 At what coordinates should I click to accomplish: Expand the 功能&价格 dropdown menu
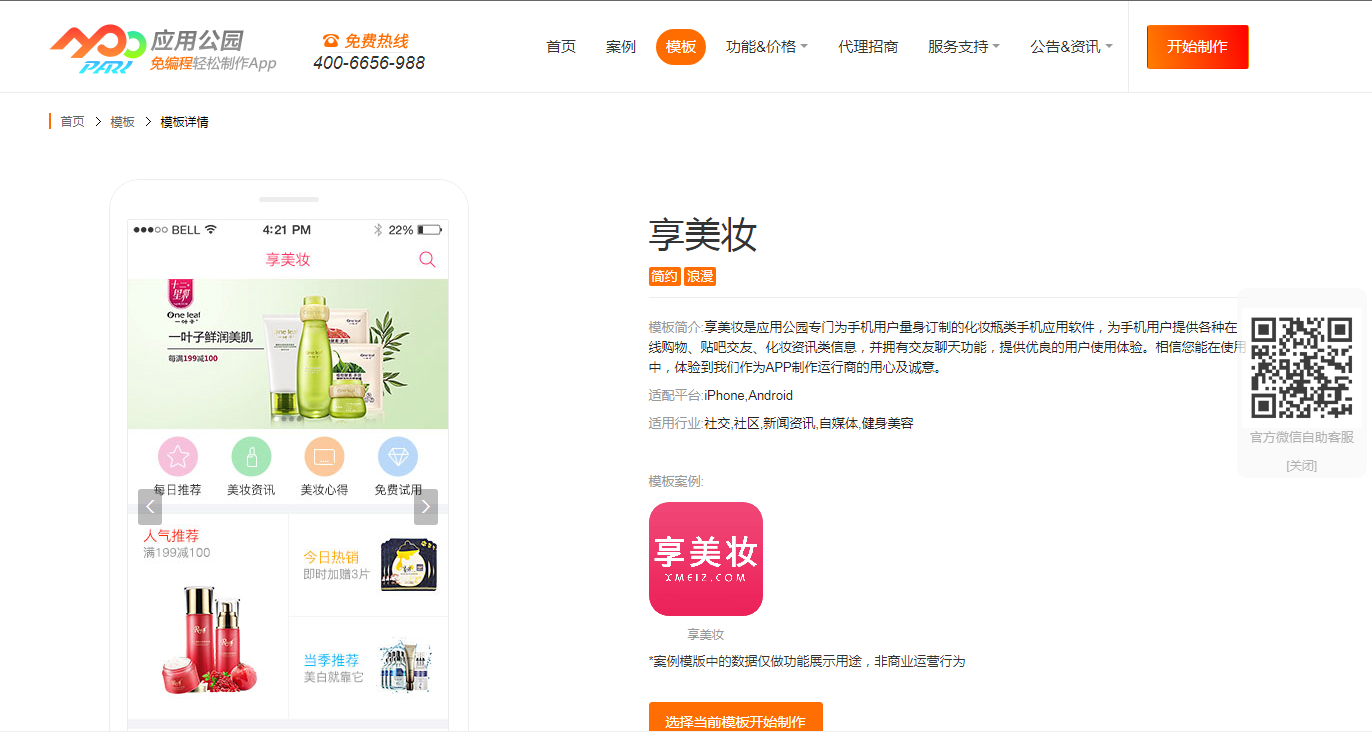click(x=766, y=47)
